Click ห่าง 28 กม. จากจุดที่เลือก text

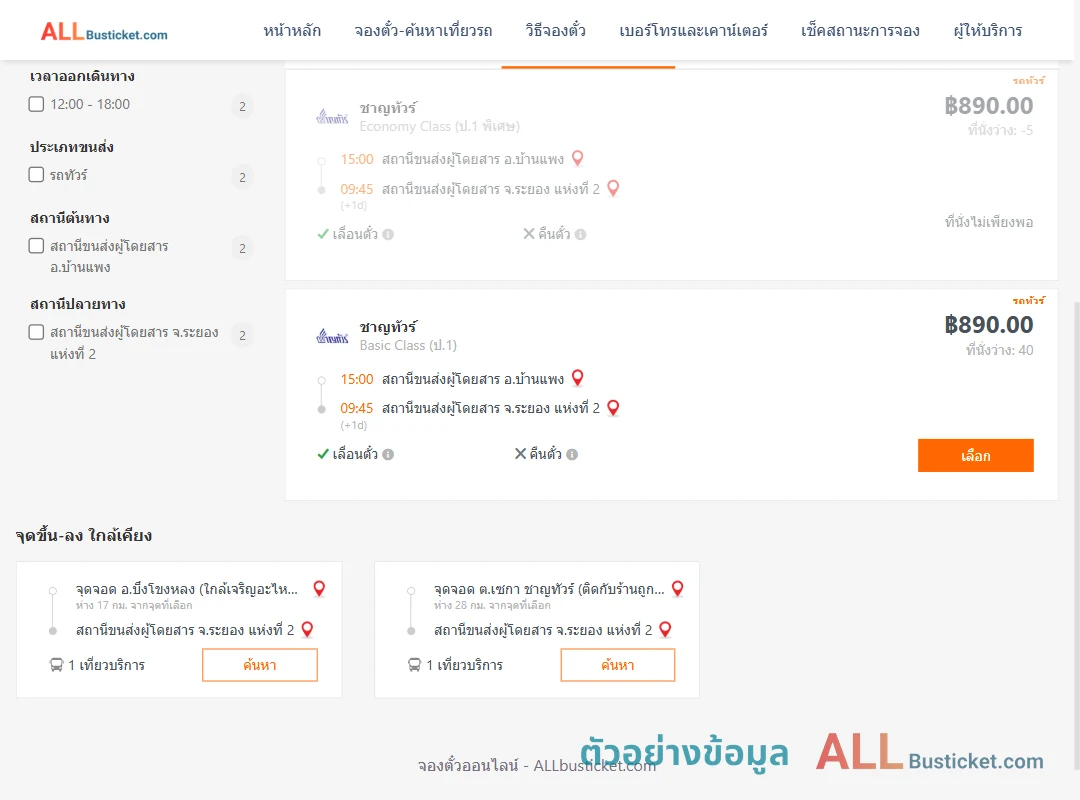[x=492, y=605]
